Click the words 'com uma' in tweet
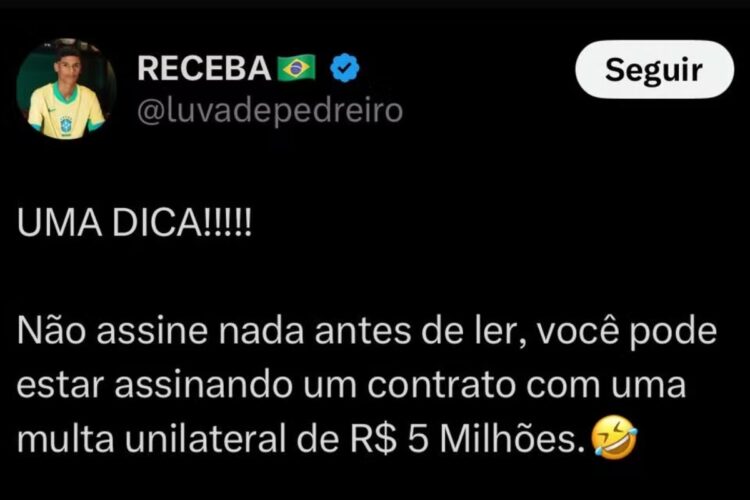 [606, 386]
